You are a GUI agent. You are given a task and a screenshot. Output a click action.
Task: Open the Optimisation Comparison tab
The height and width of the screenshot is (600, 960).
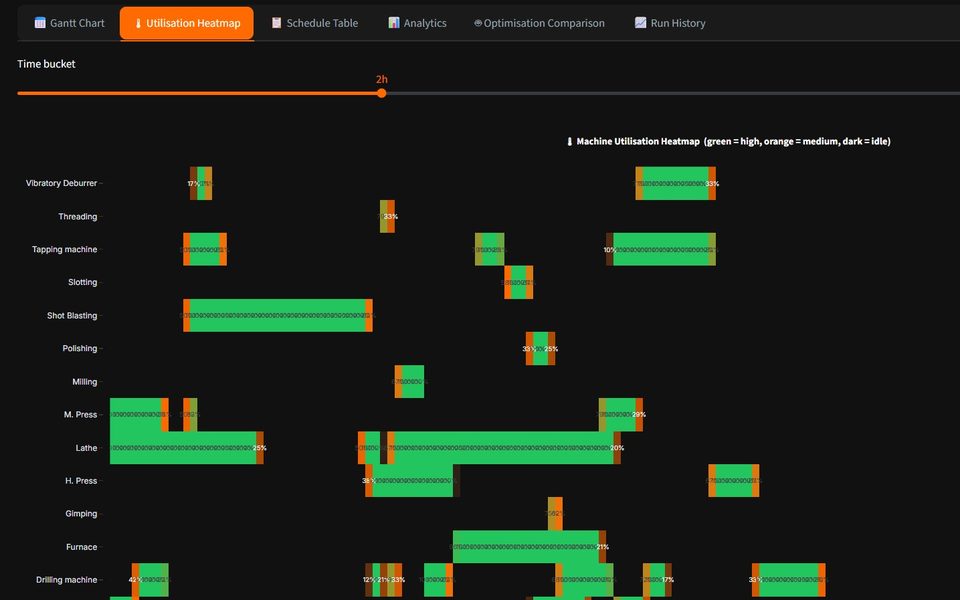539,23
